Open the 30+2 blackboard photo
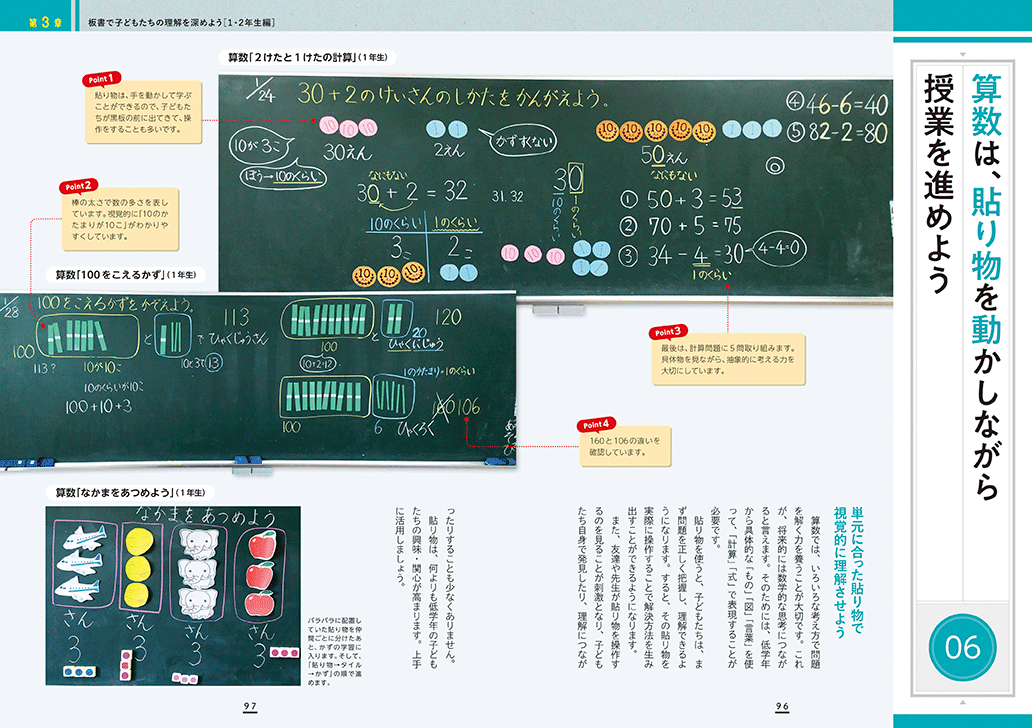 click(555, 188)
